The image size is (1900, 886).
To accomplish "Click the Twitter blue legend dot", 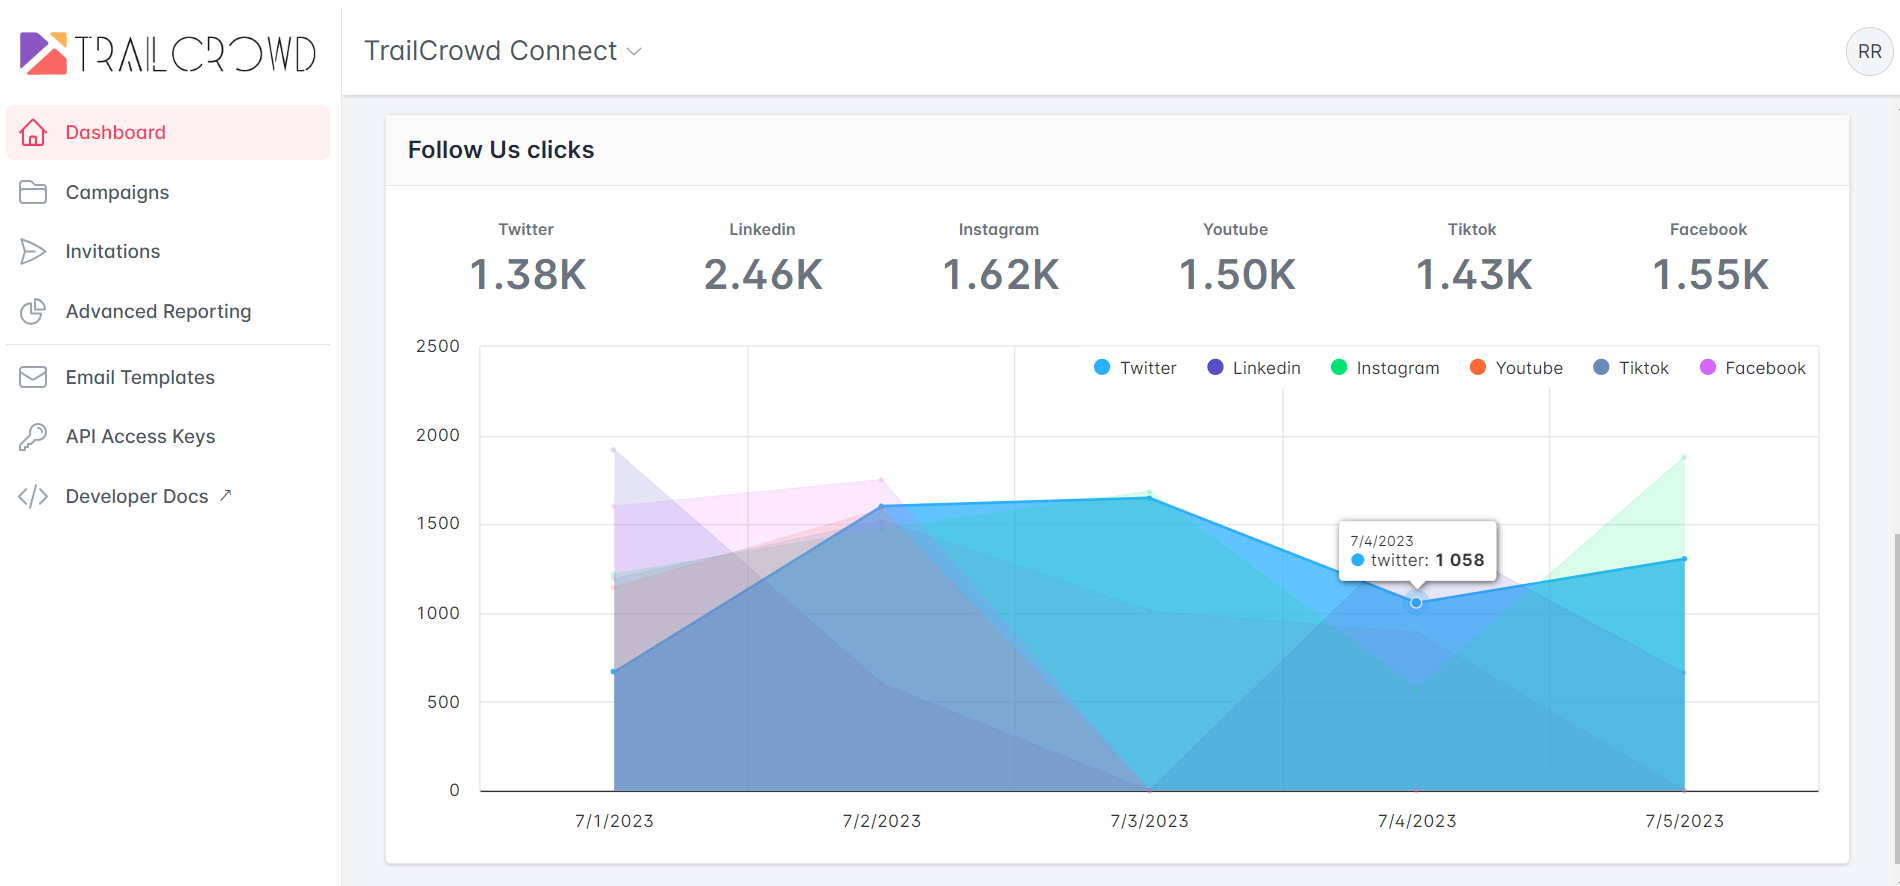I will (x=1102, y=367).
